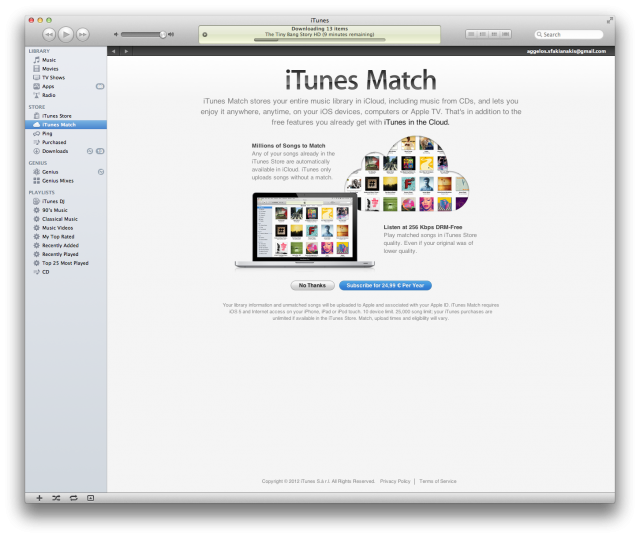
Task: Open iTunes in the Cloud link
Action: click(416, 122)
